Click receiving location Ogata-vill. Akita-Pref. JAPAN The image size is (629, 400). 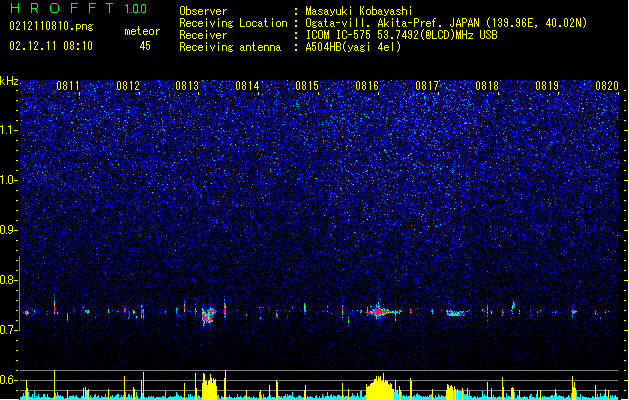pyautogui.click(x=392, y=23)
